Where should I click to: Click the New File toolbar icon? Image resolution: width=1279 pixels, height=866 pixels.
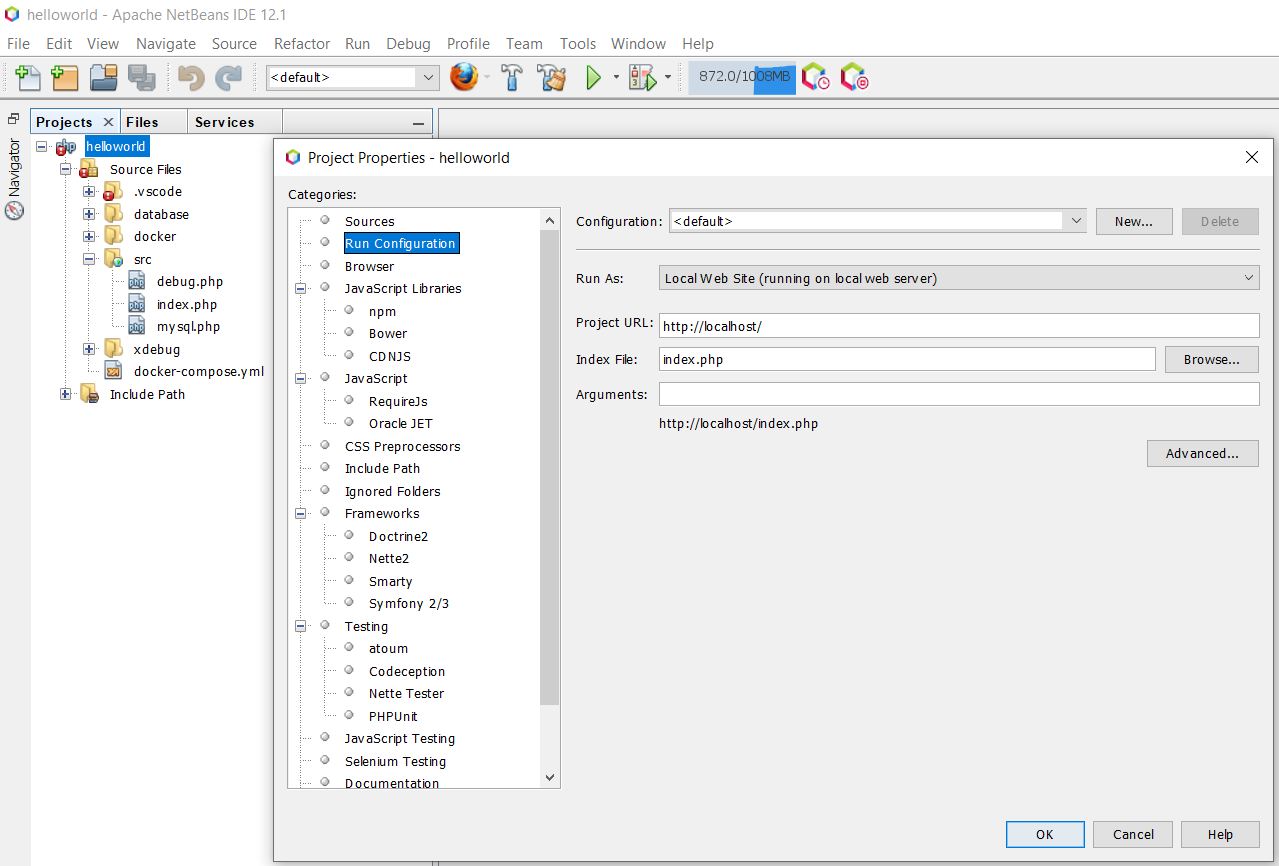pos(28,77)
